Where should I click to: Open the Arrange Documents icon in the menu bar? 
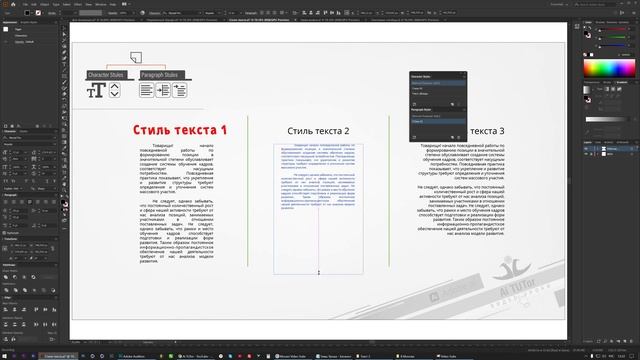125,4
